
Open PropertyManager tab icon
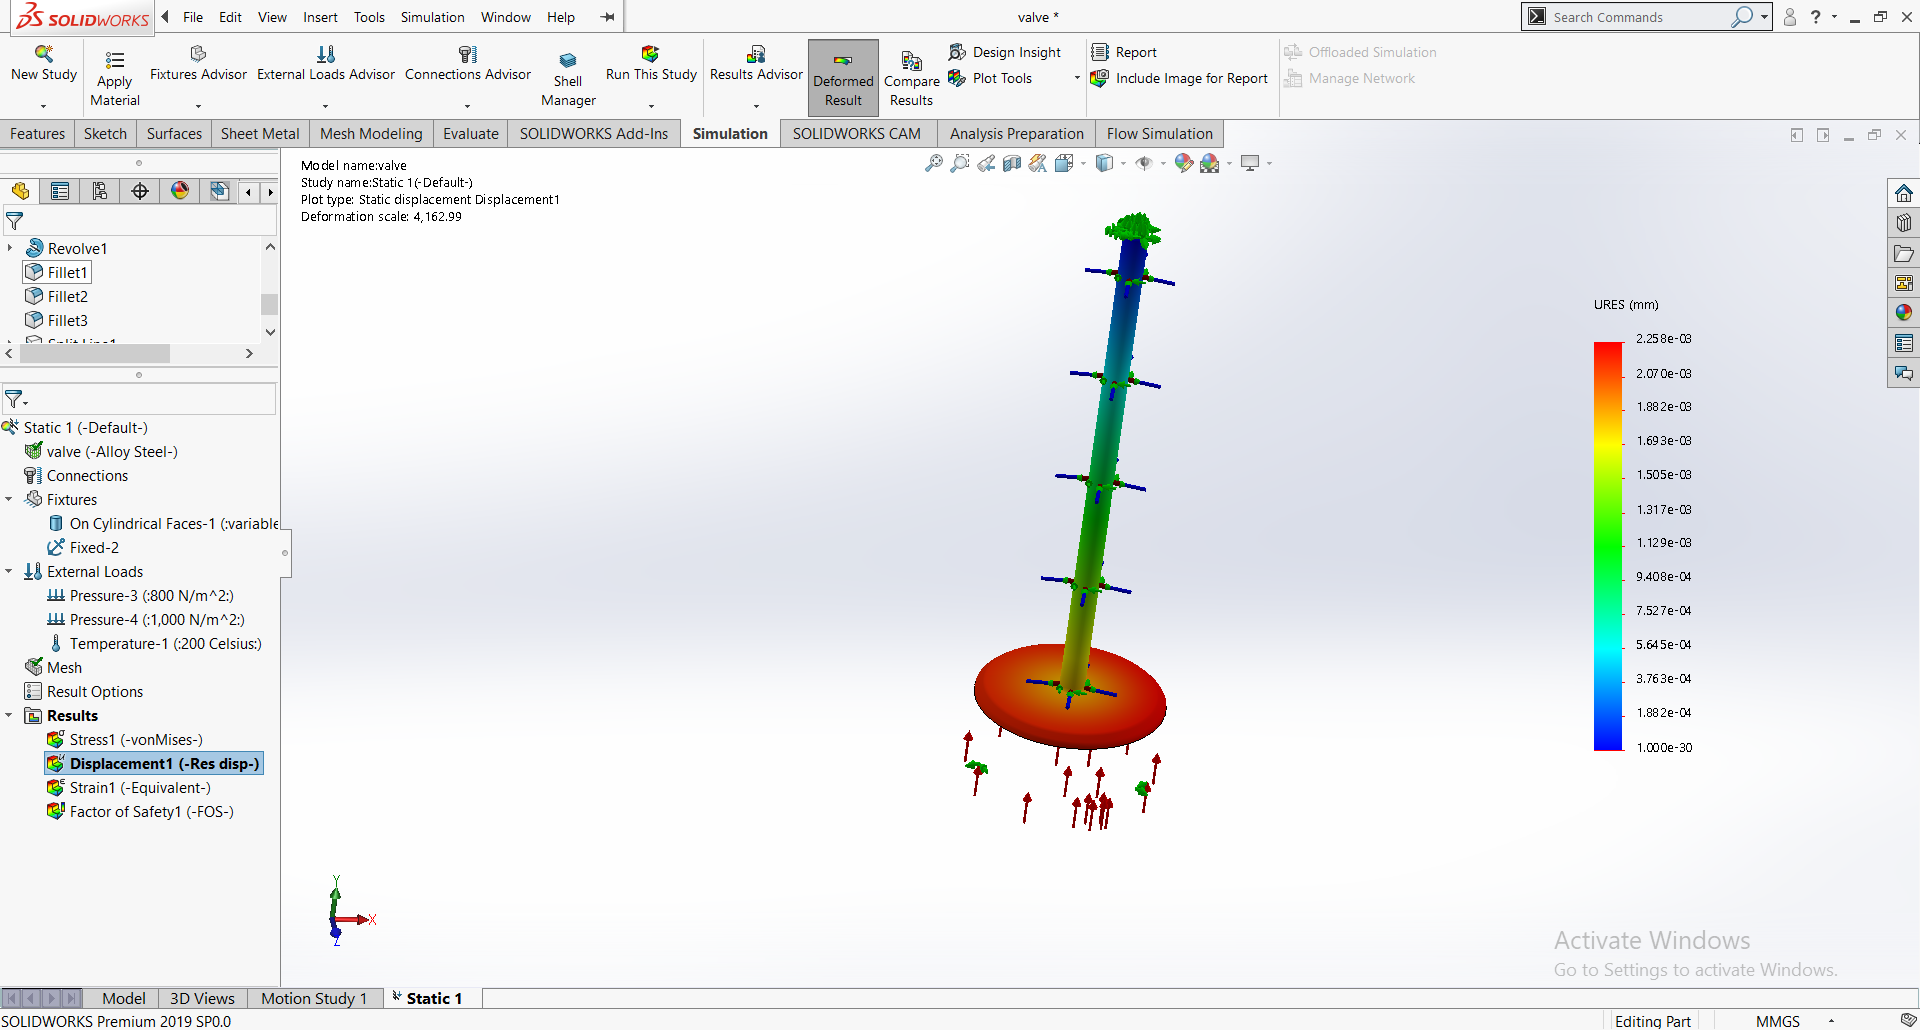pyautogui.click(x=60, y=191)
